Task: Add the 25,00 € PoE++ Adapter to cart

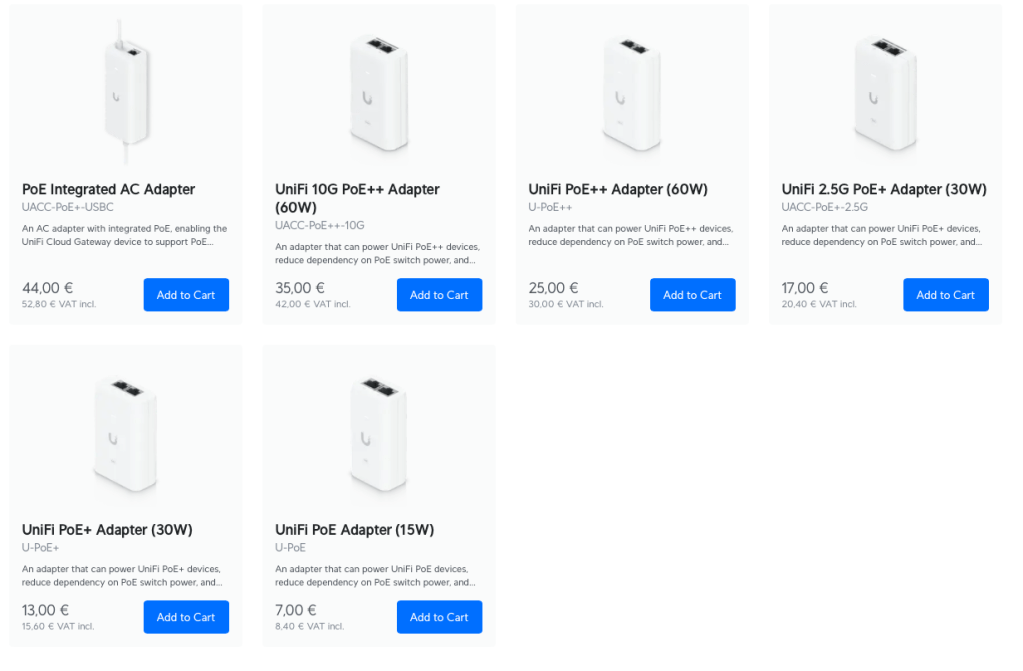Action: click(x=692, y=295)
